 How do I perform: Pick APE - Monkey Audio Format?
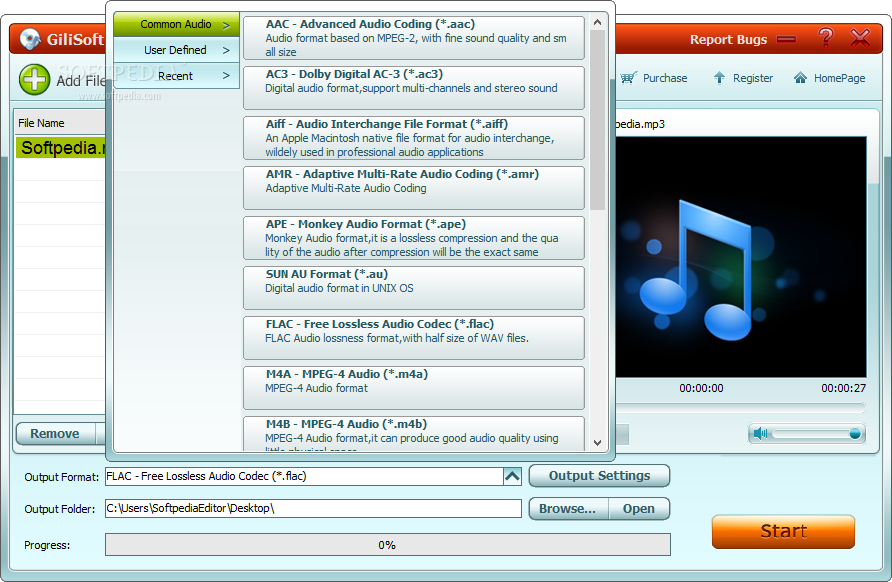414,238
